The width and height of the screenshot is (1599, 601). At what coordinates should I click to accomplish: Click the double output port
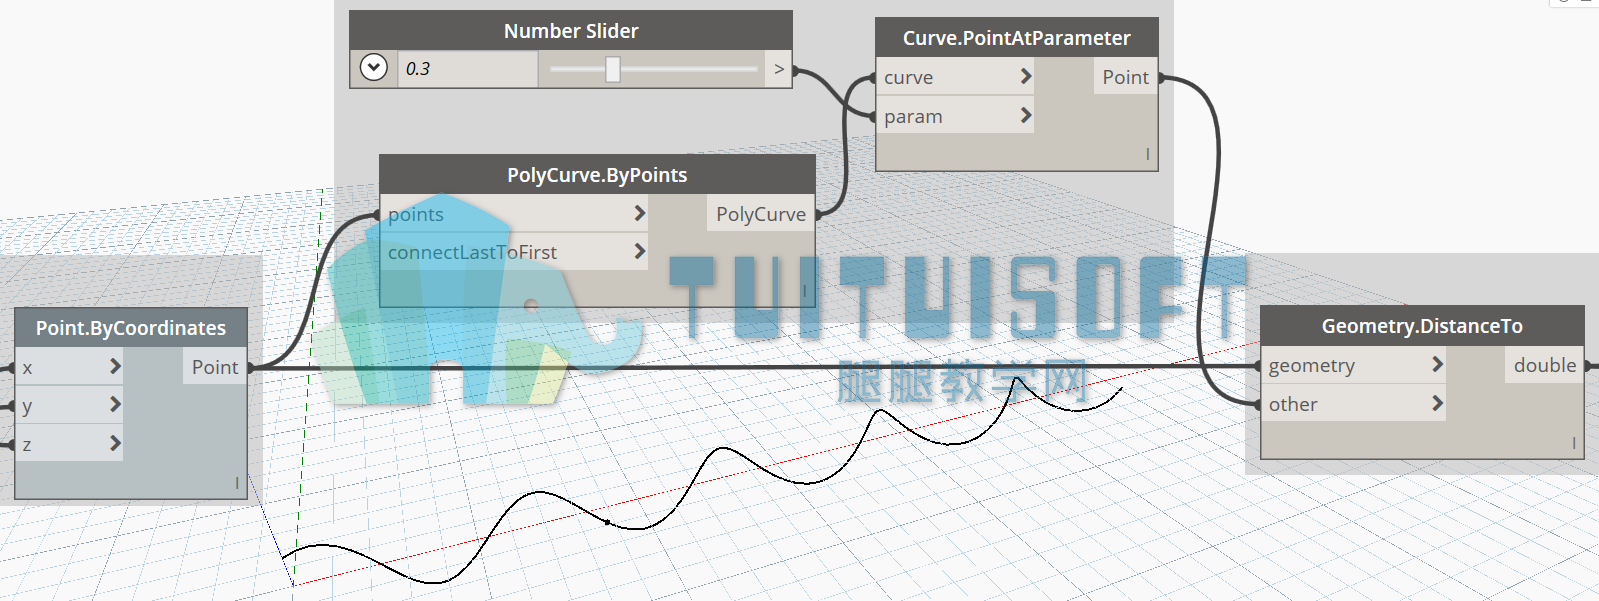tap(1545, 365)
